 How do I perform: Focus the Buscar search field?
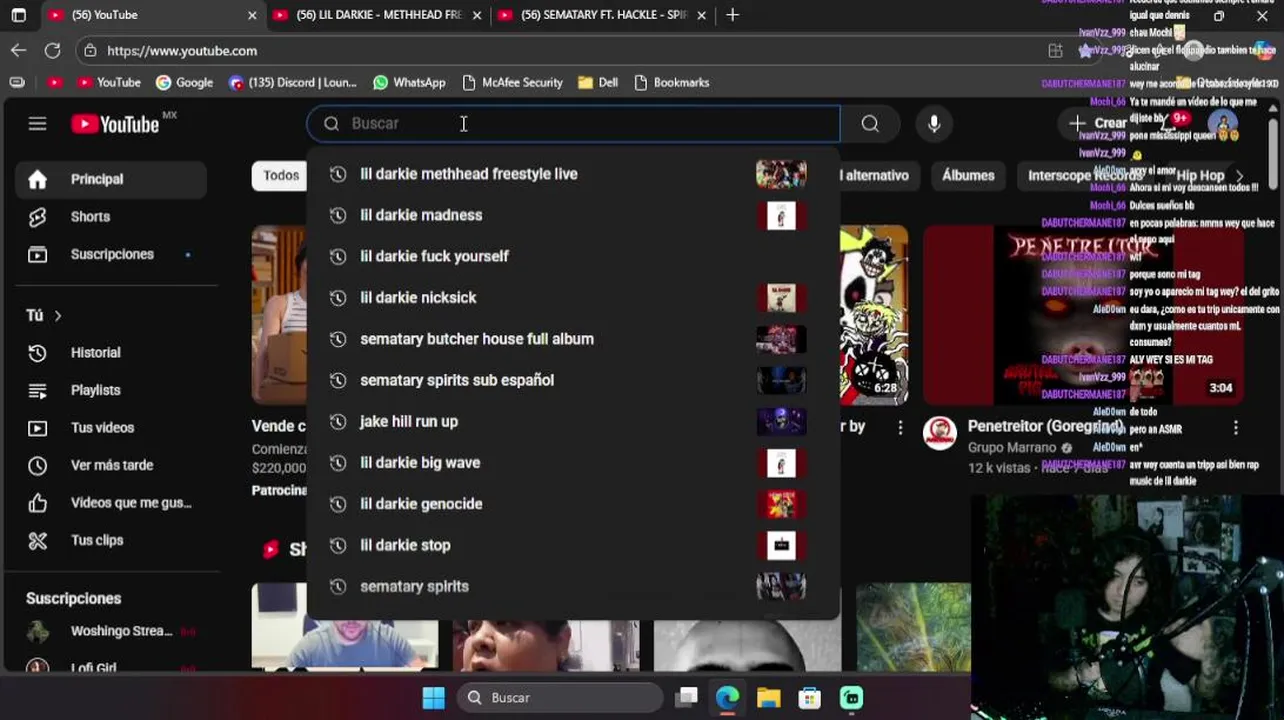(x=573, y=124)
